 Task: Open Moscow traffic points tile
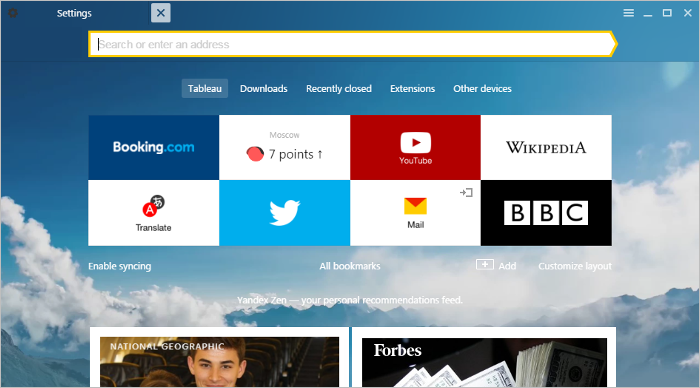pos(284,147)
